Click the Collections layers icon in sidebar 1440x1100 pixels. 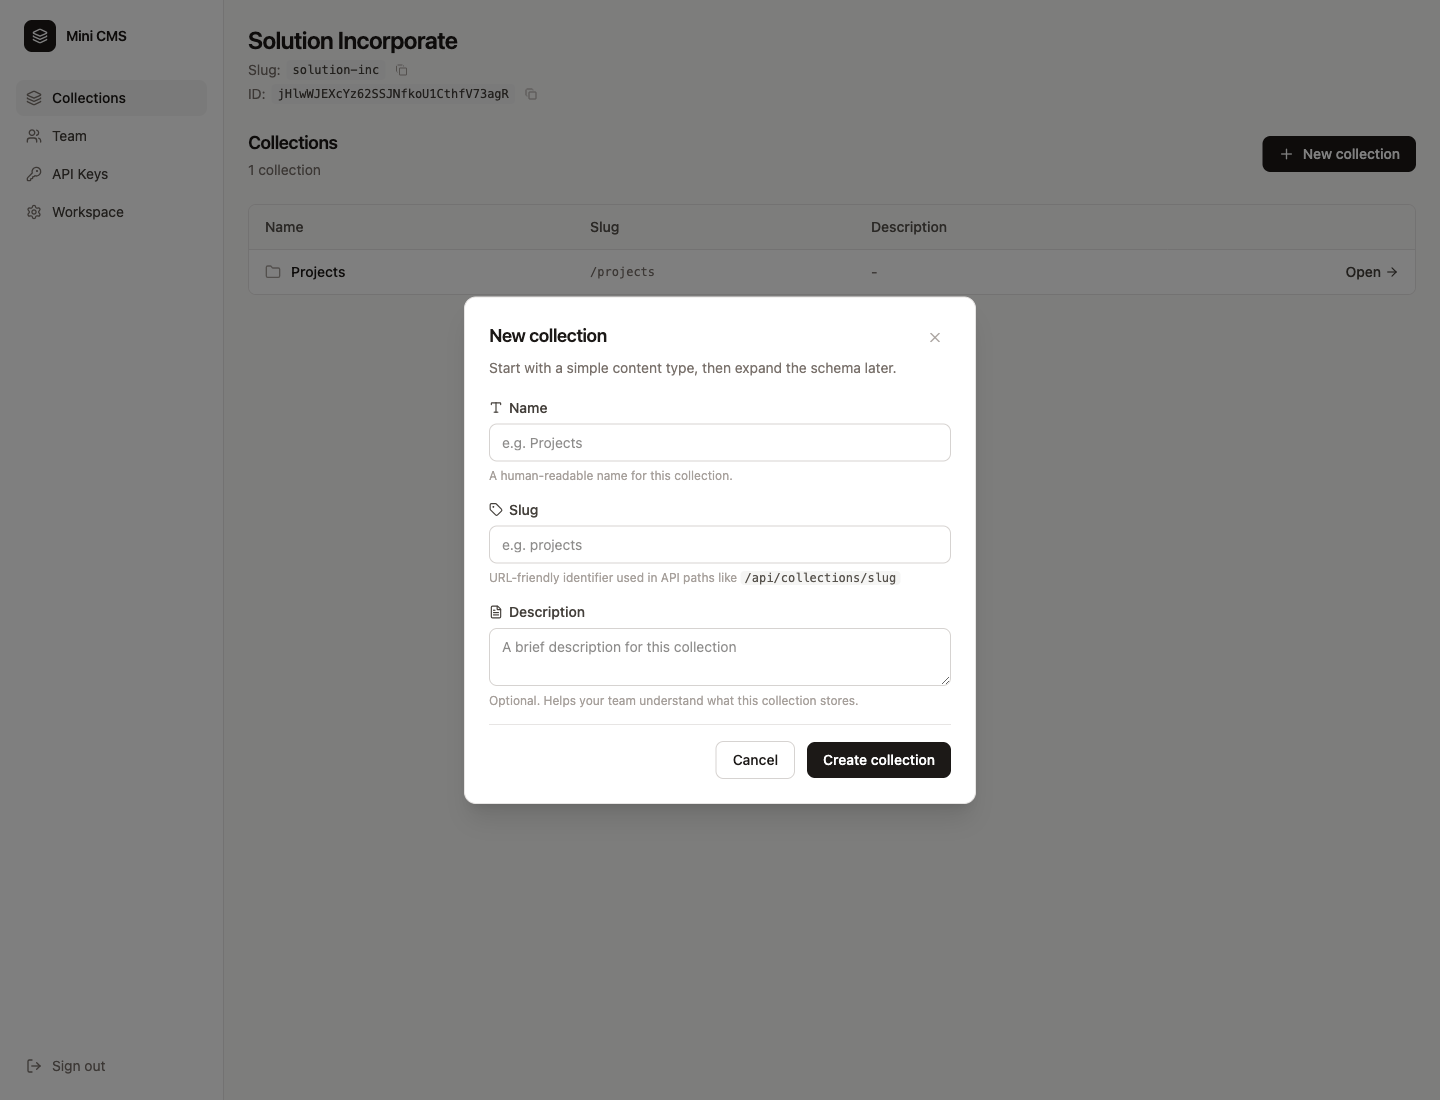[x=34, y=98]
